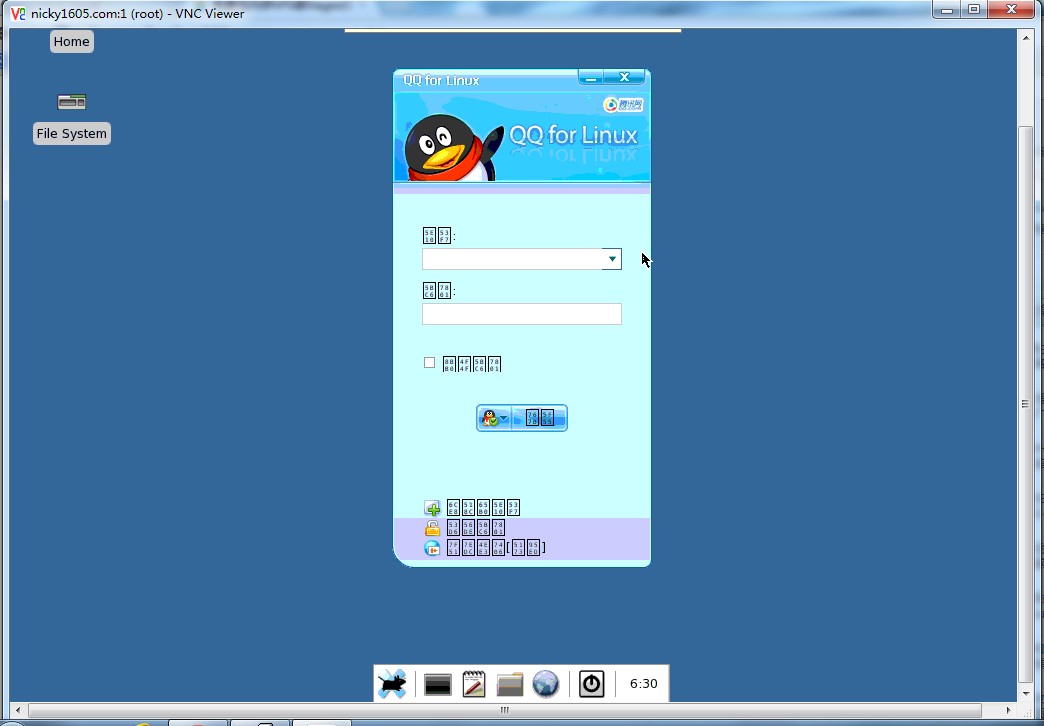The height and width of the screenshot is (726, 1044).
Task: Click the VNC scrollbar up arrow
Action: 1025,38
